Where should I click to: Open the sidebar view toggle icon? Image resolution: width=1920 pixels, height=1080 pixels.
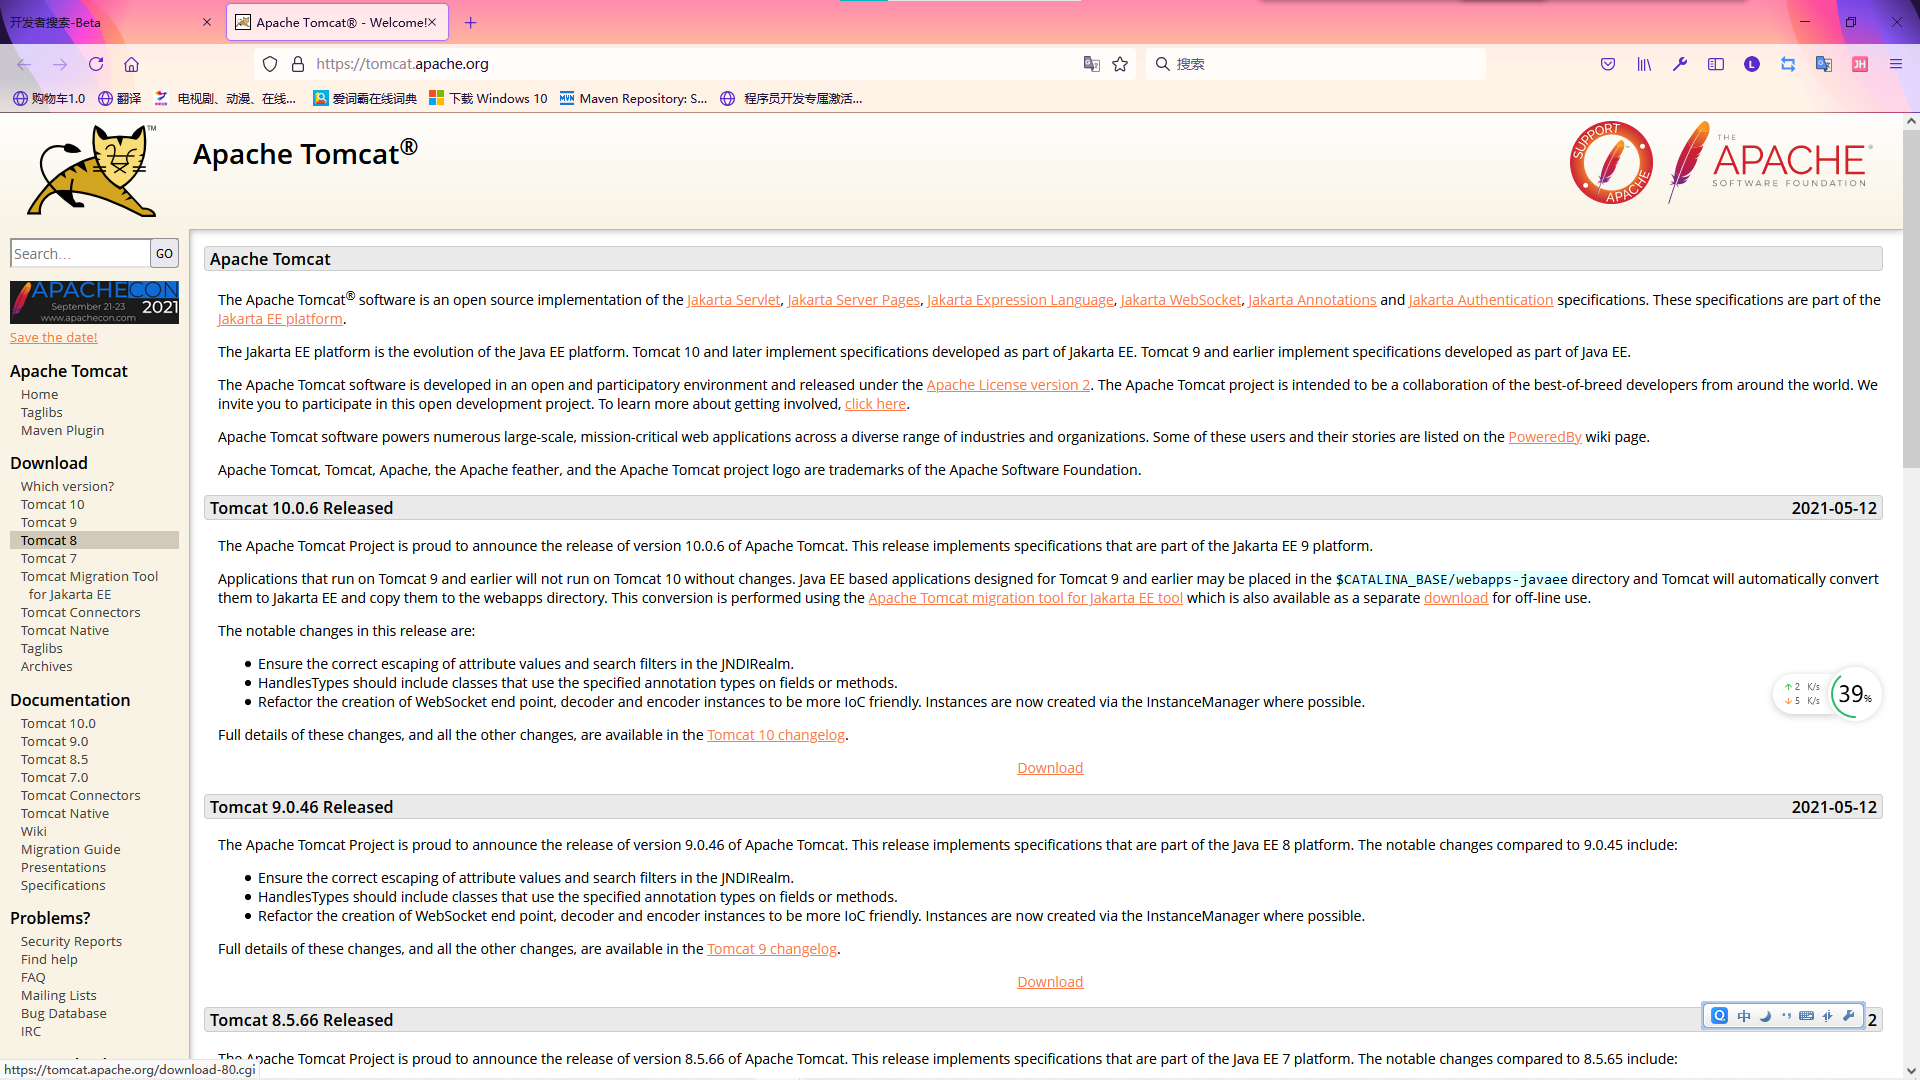1716,64
